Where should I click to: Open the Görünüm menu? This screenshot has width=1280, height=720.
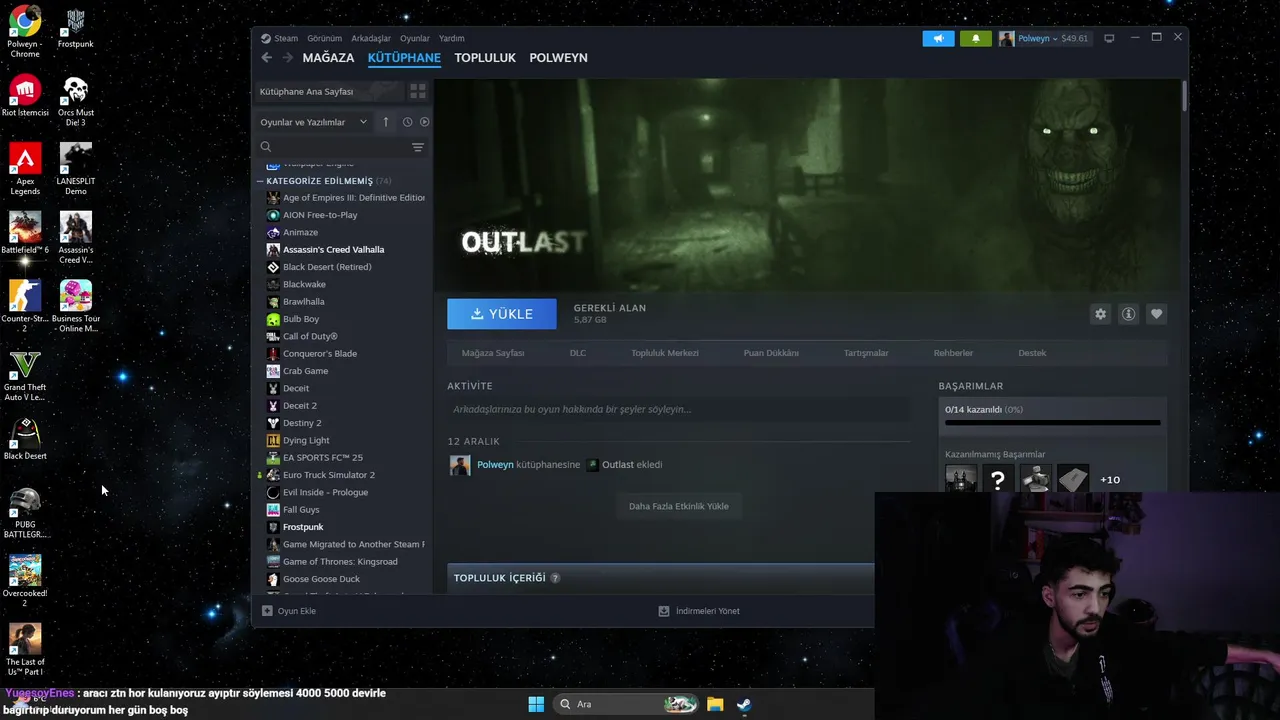[x=324, y=38]
